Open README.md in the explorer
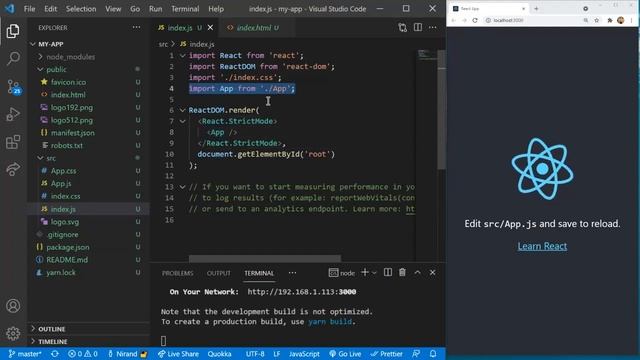The height and width of the screenshot is (360, 640). pyautogui.click(x=67, y=260)
